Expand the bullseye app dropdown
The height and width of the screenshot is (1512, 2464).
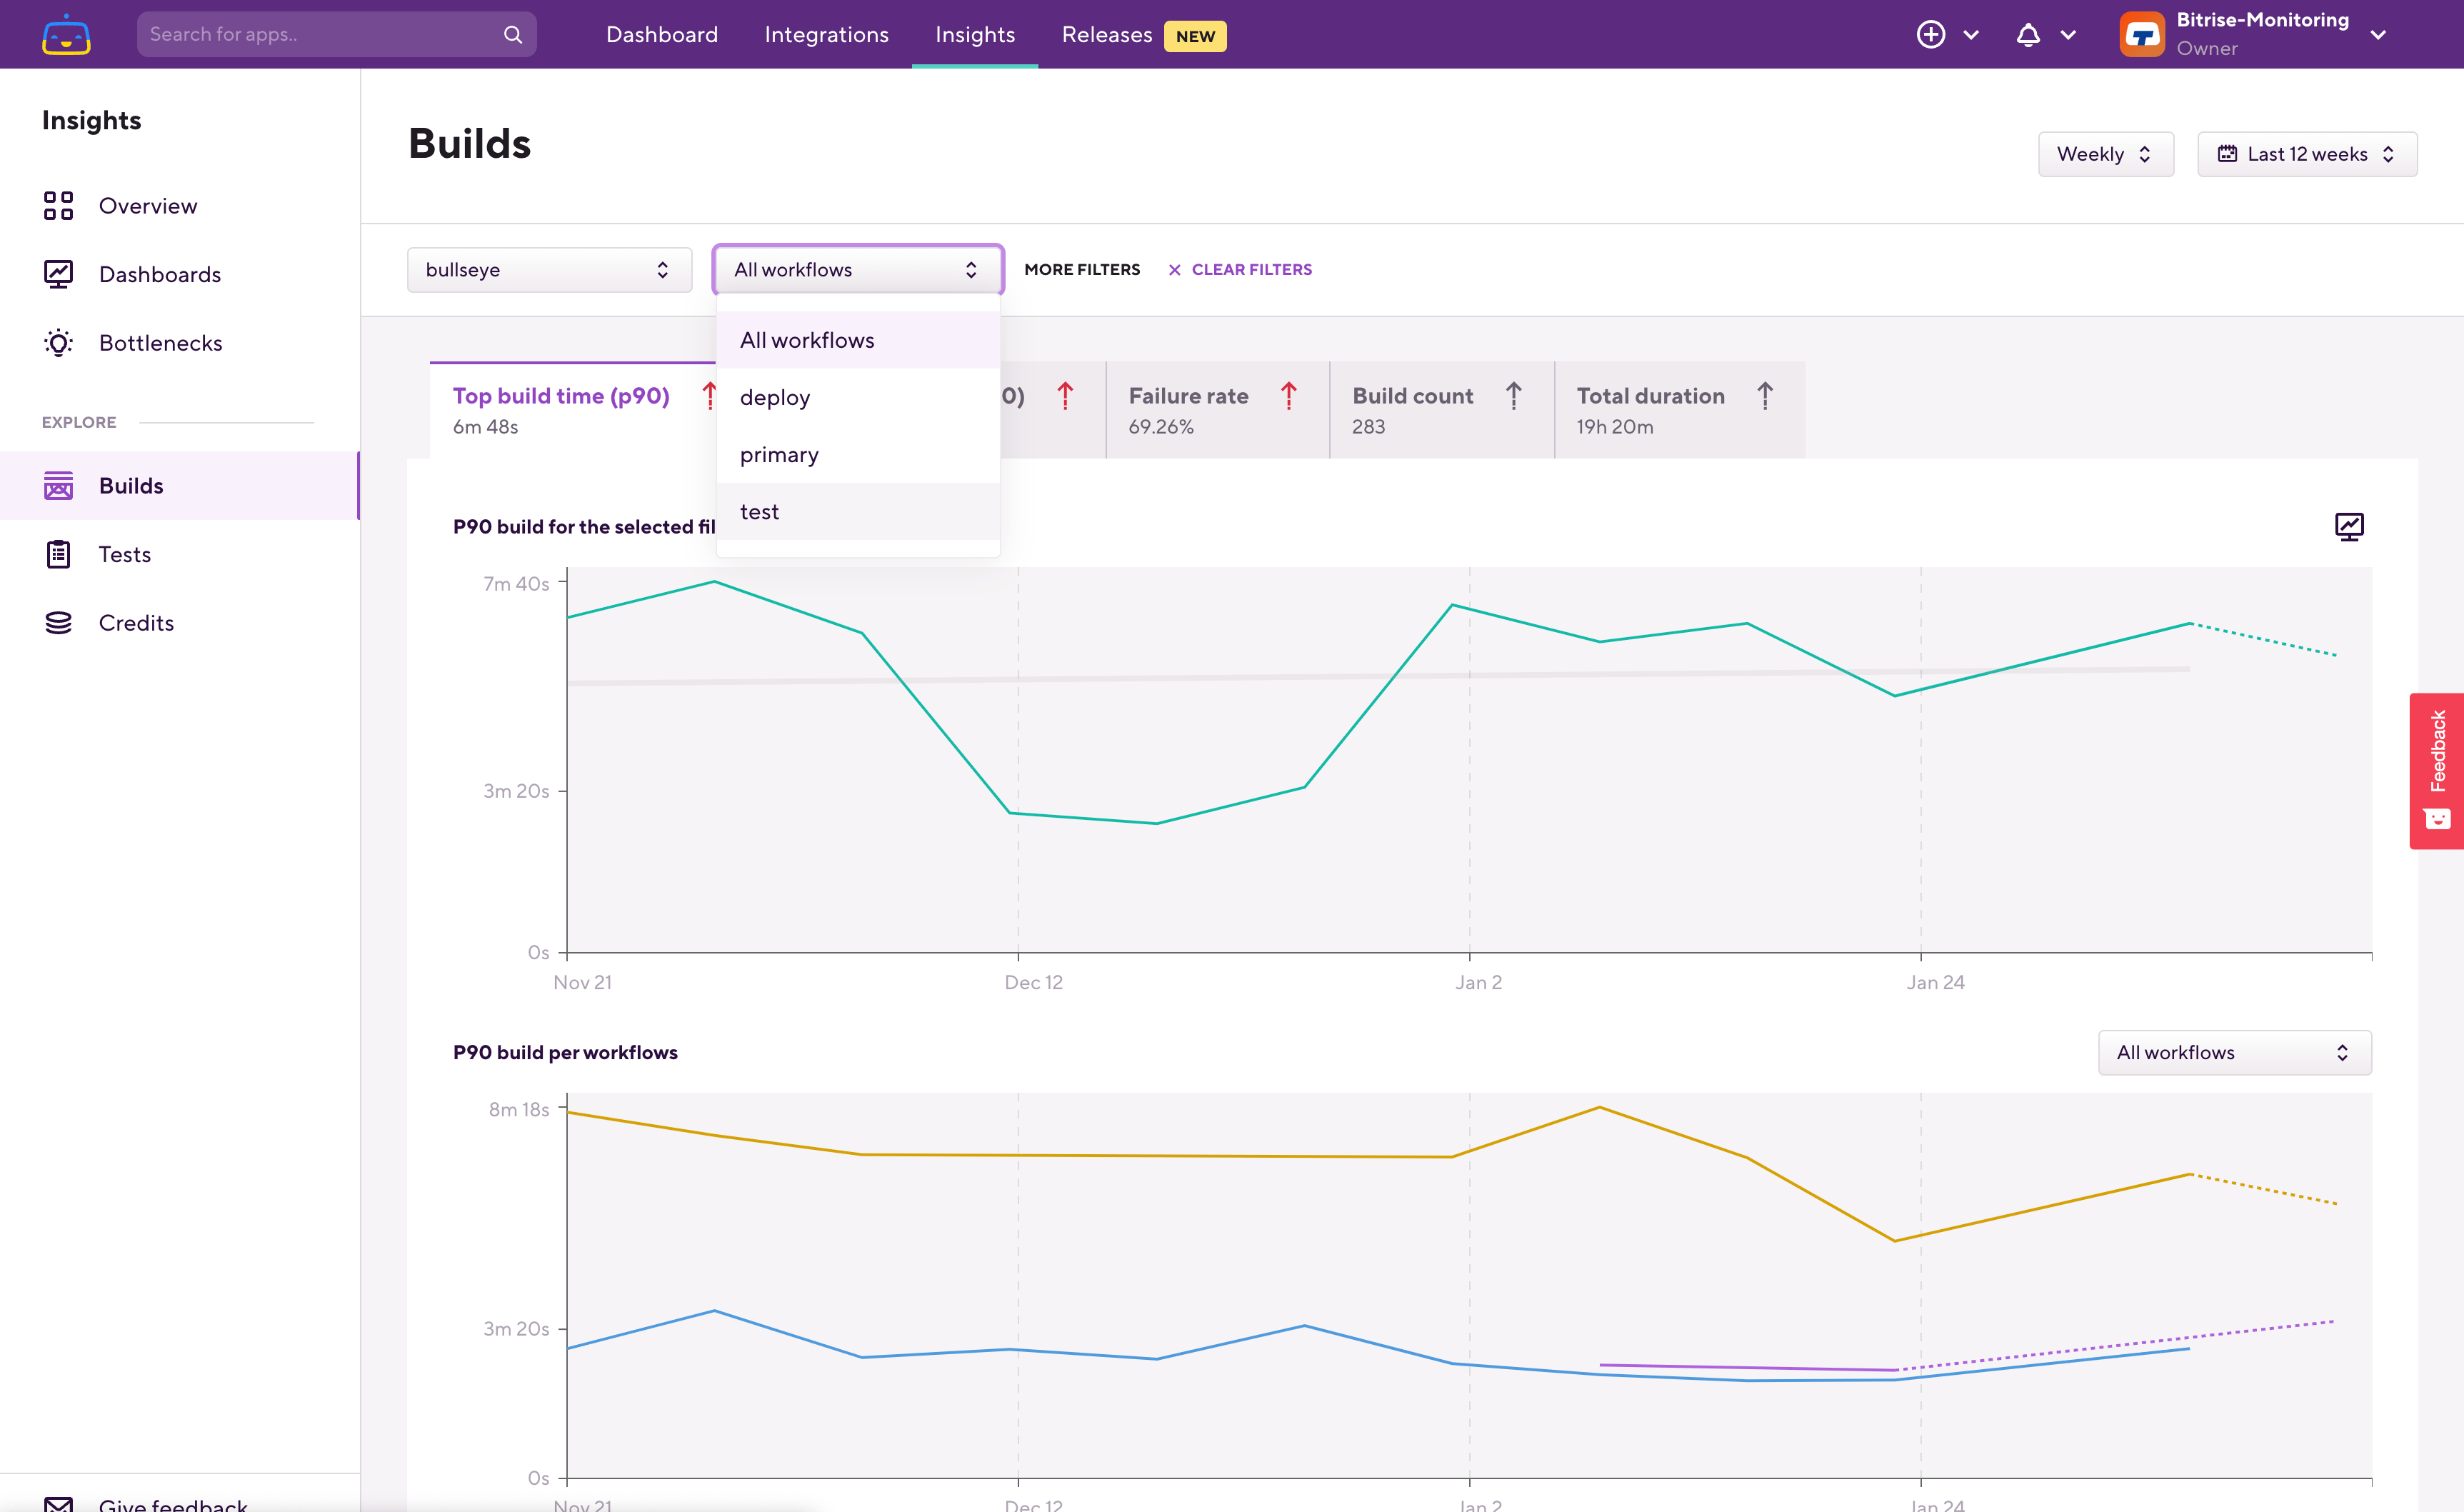point(549,270)
